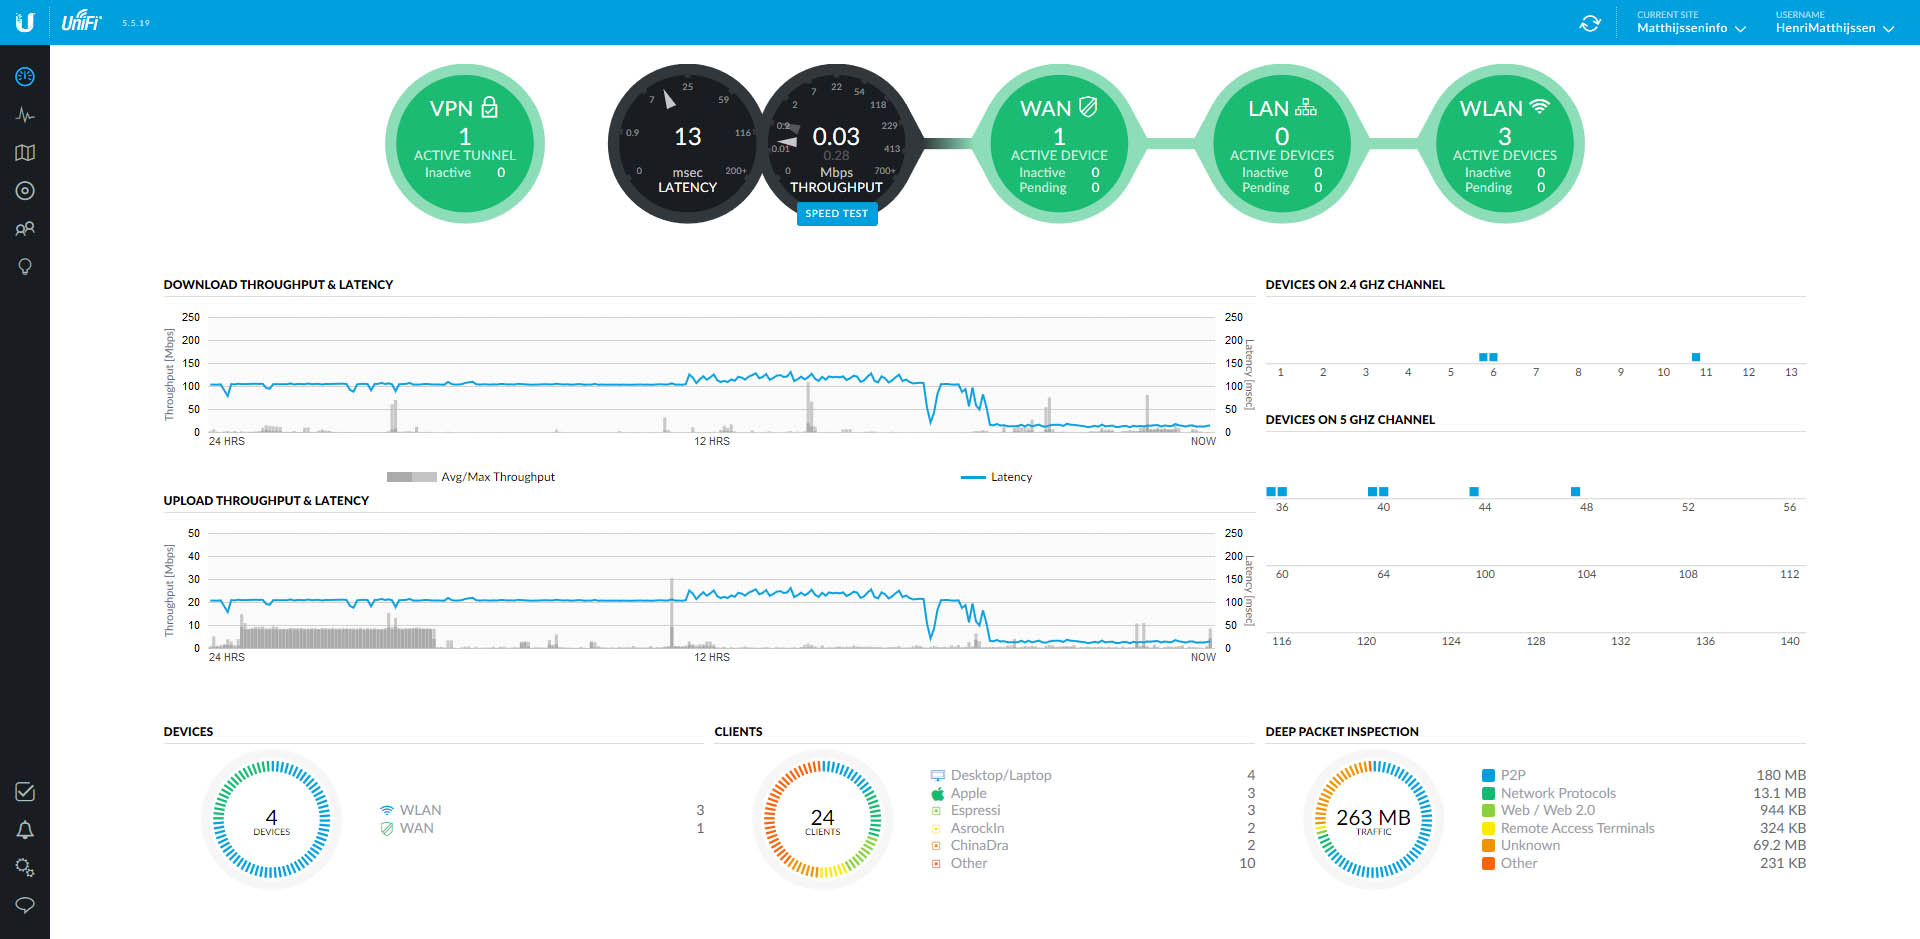Go to the Devices icon in sidebar

point(25,191)
